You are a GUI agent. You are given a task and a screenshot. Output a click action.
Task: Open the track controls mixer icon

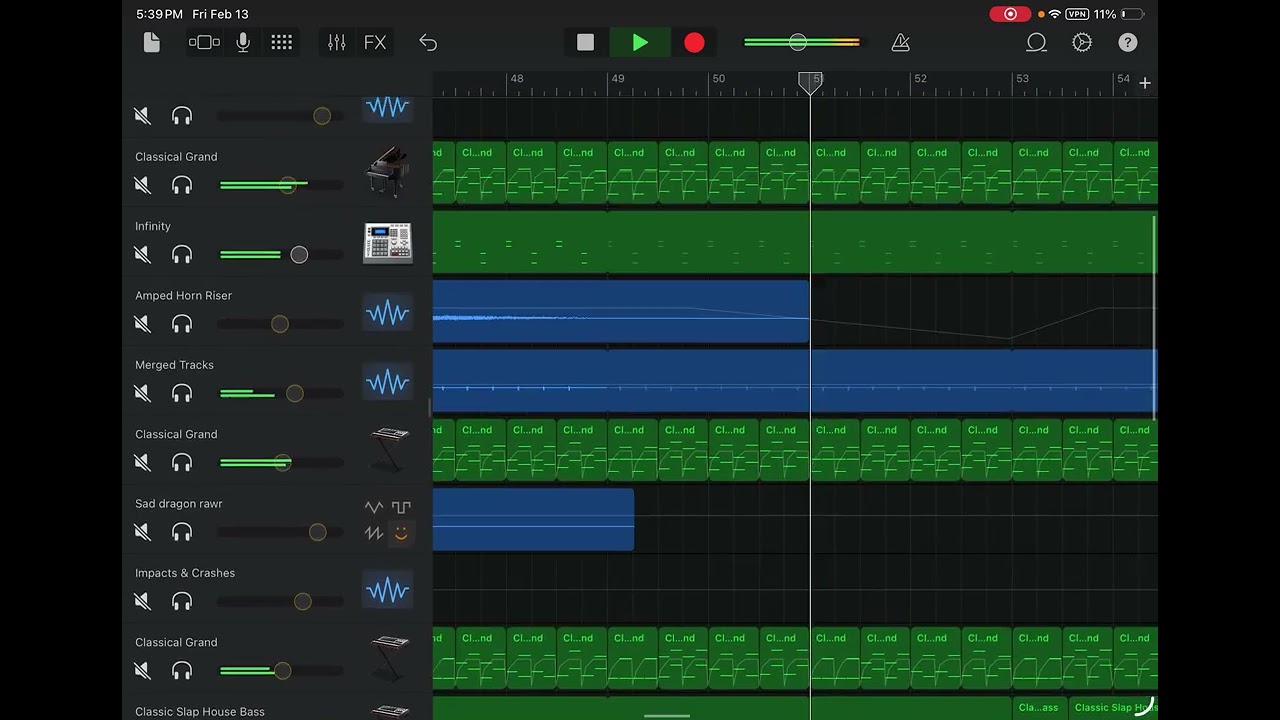point(337,42)
